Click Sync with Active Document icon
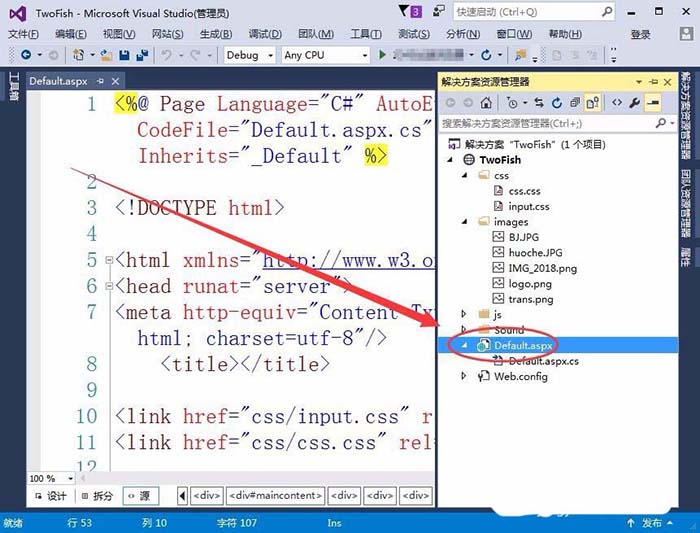 point(539,103)
